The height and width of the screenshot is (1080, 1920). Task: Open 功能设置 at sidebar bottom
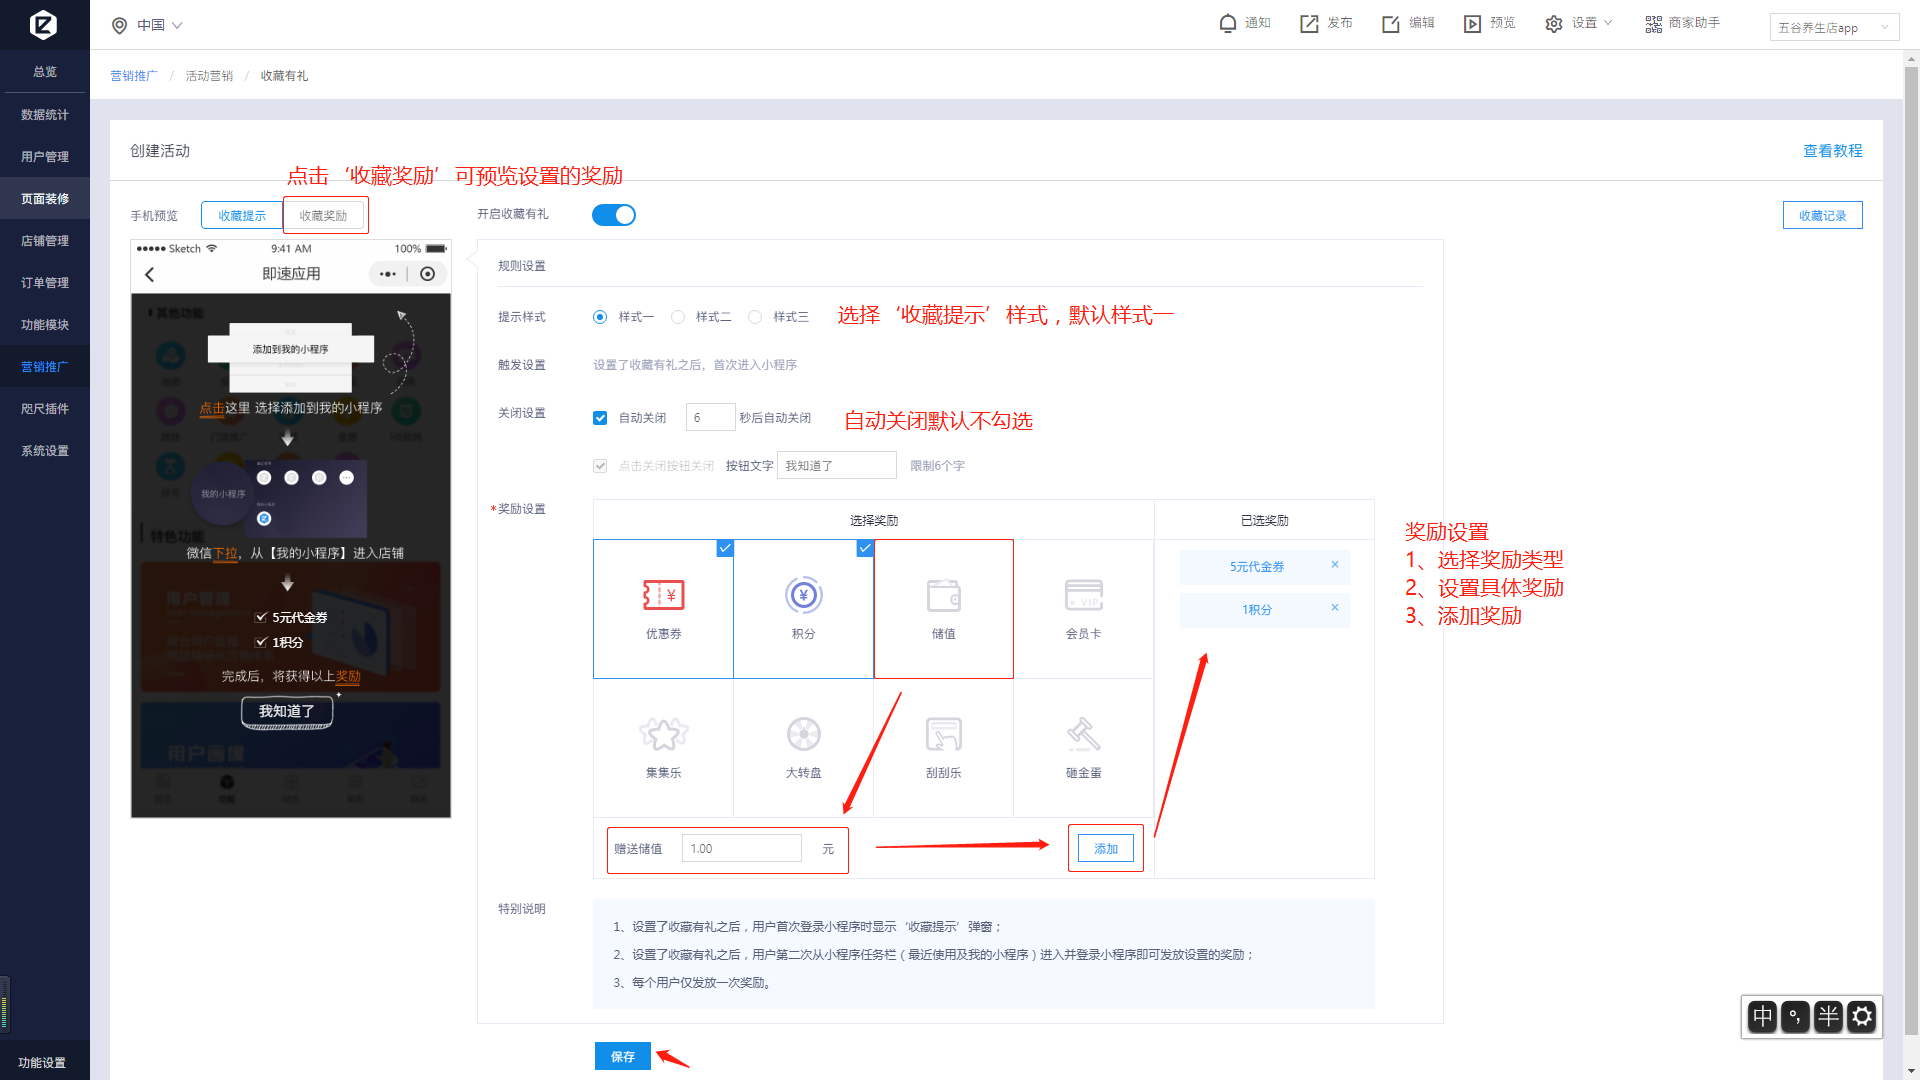(42, 1063)
